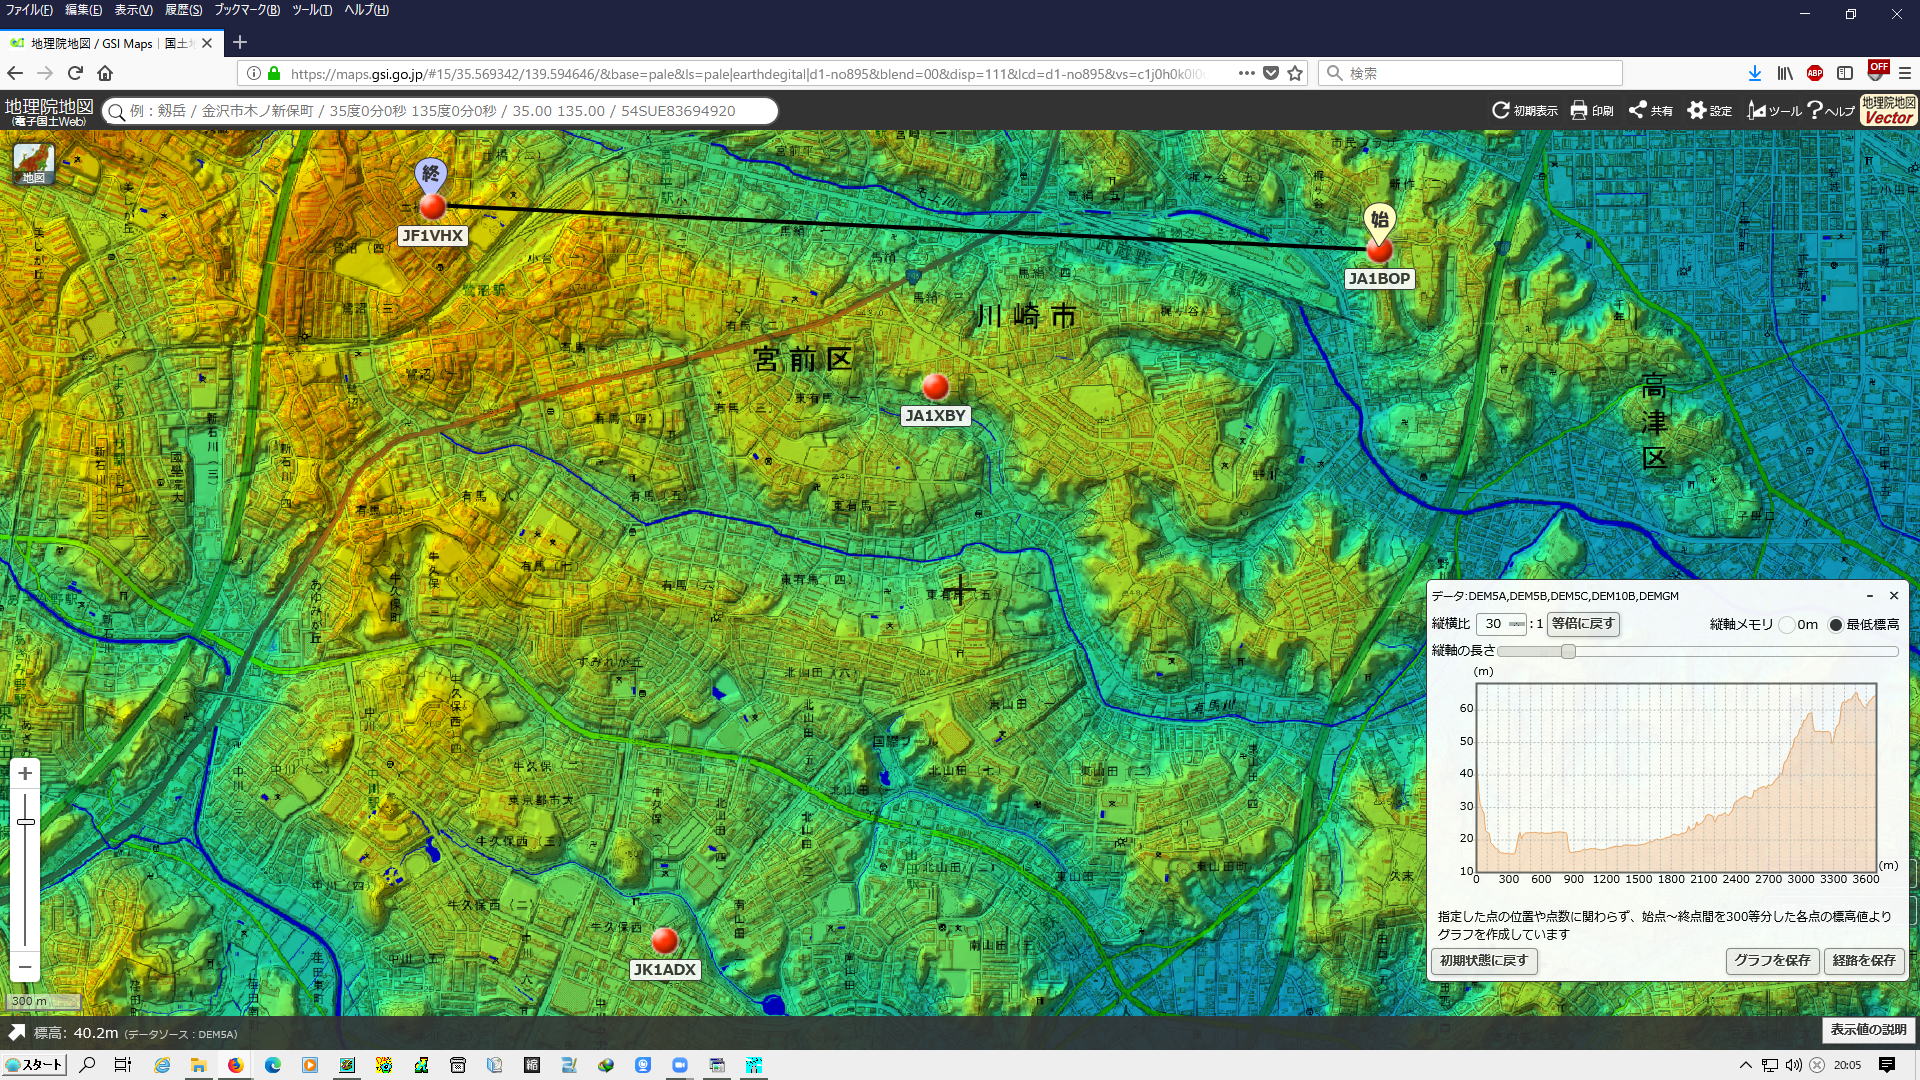Open the 編集 menu

(83, 10)
